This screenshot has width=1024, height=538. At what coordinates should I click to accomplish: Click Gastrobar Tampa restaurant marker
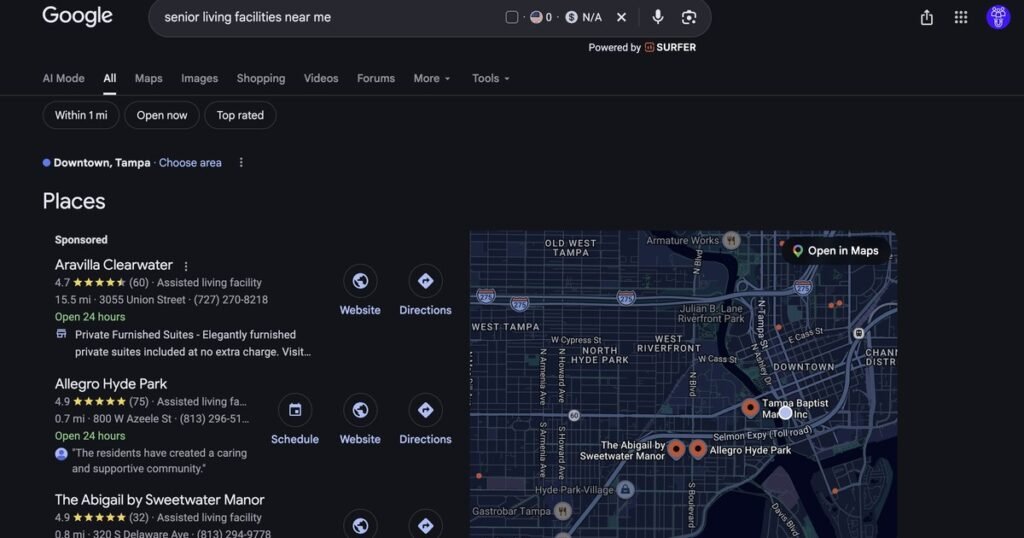(562, 511)
